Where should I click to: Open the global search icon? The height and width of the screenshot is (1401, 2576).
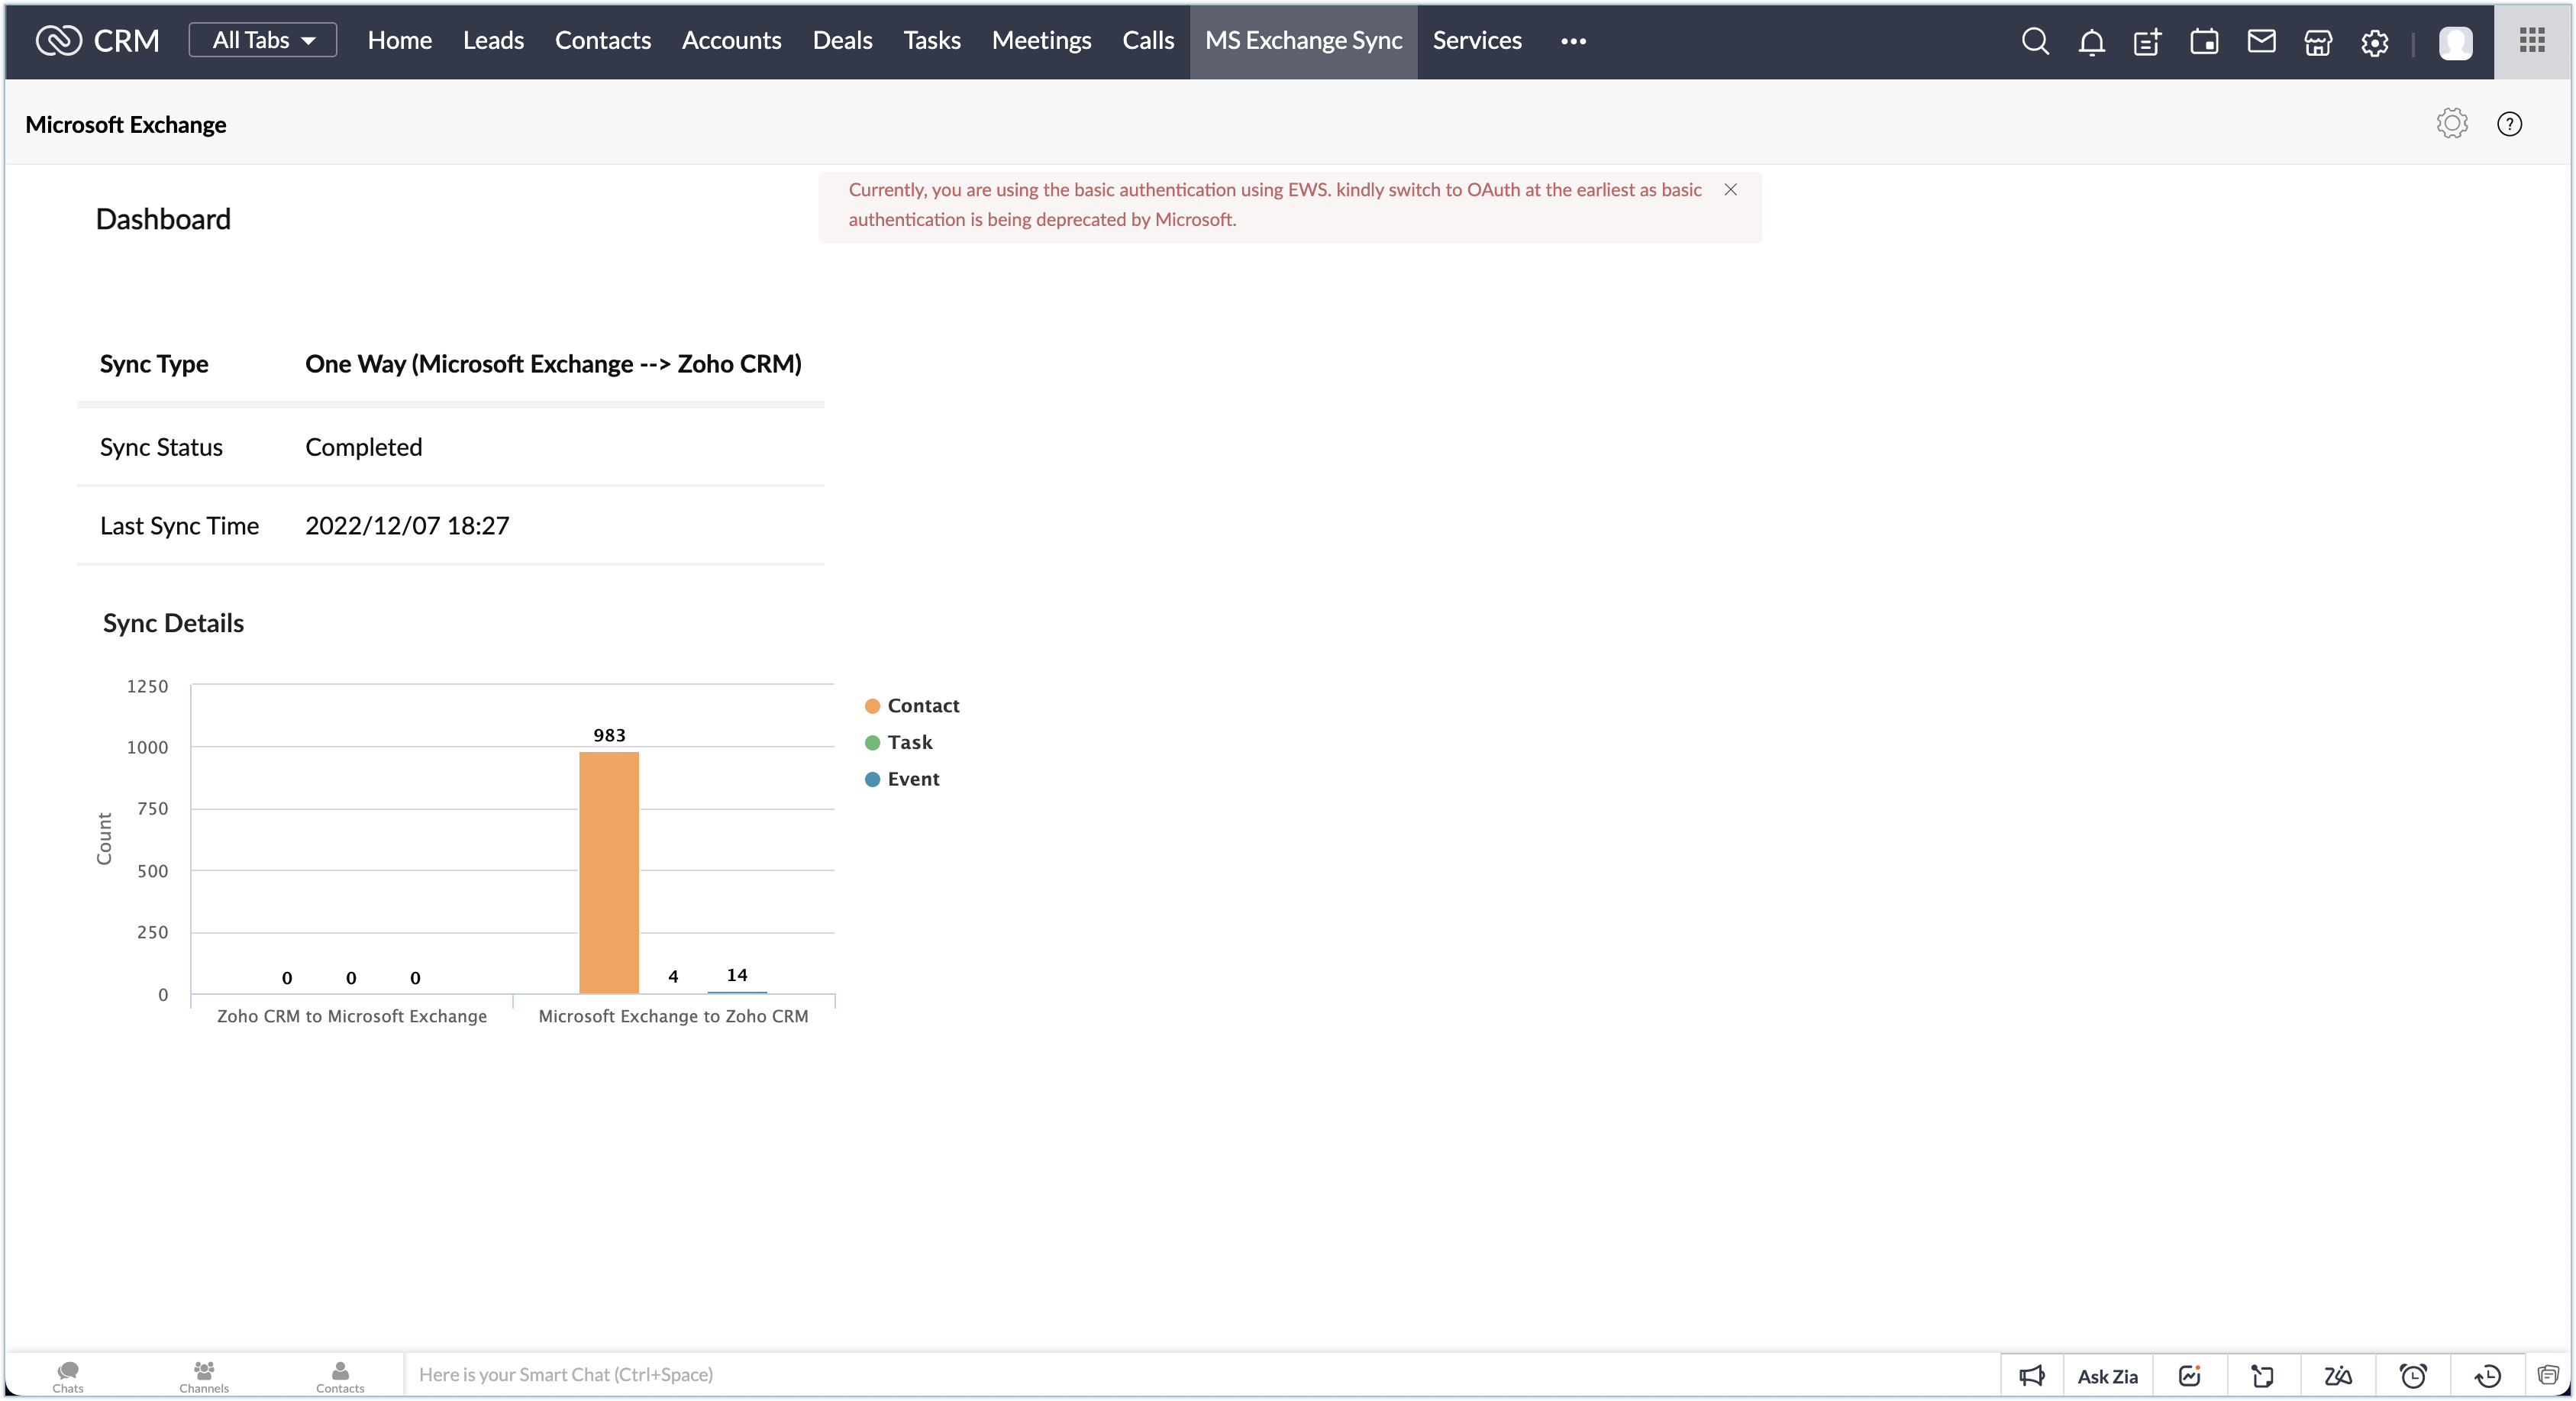2034,41
